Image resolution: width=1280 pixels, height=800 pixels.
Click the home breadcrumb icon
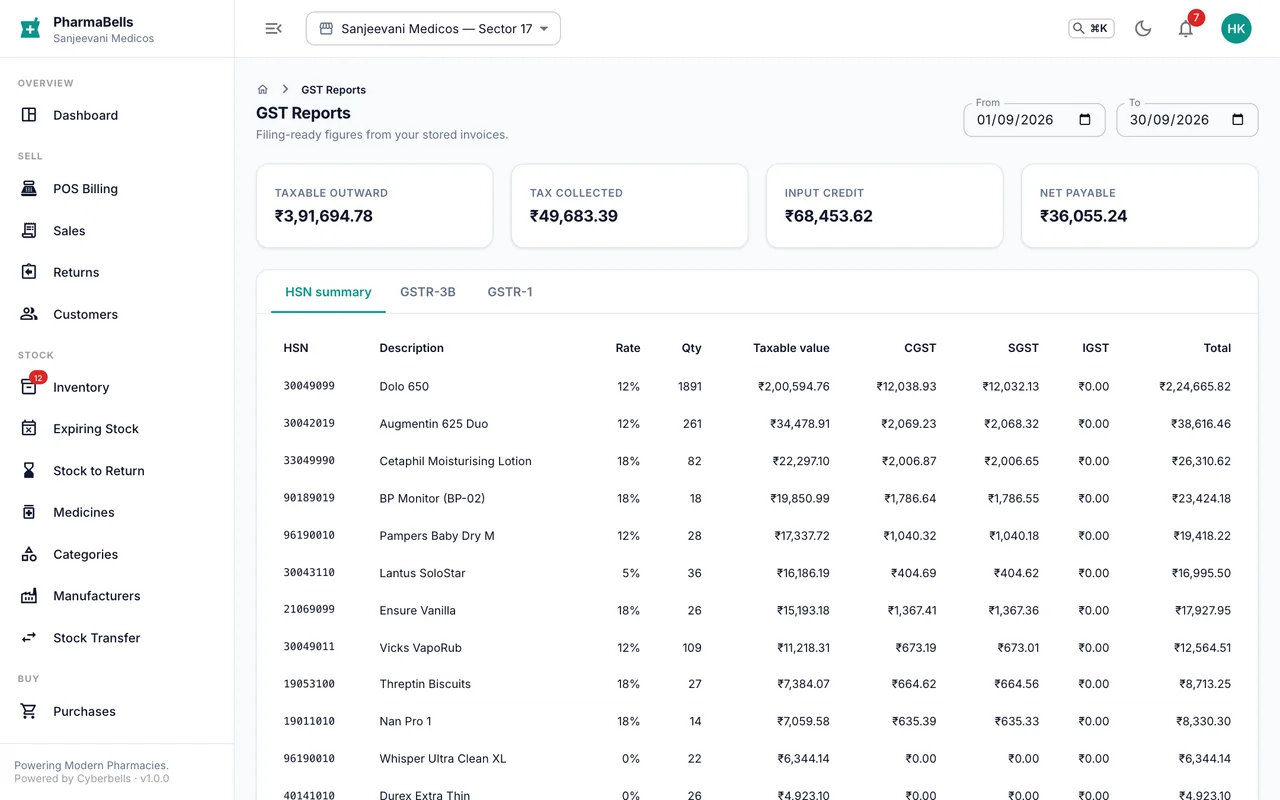[x=263, y=89]
